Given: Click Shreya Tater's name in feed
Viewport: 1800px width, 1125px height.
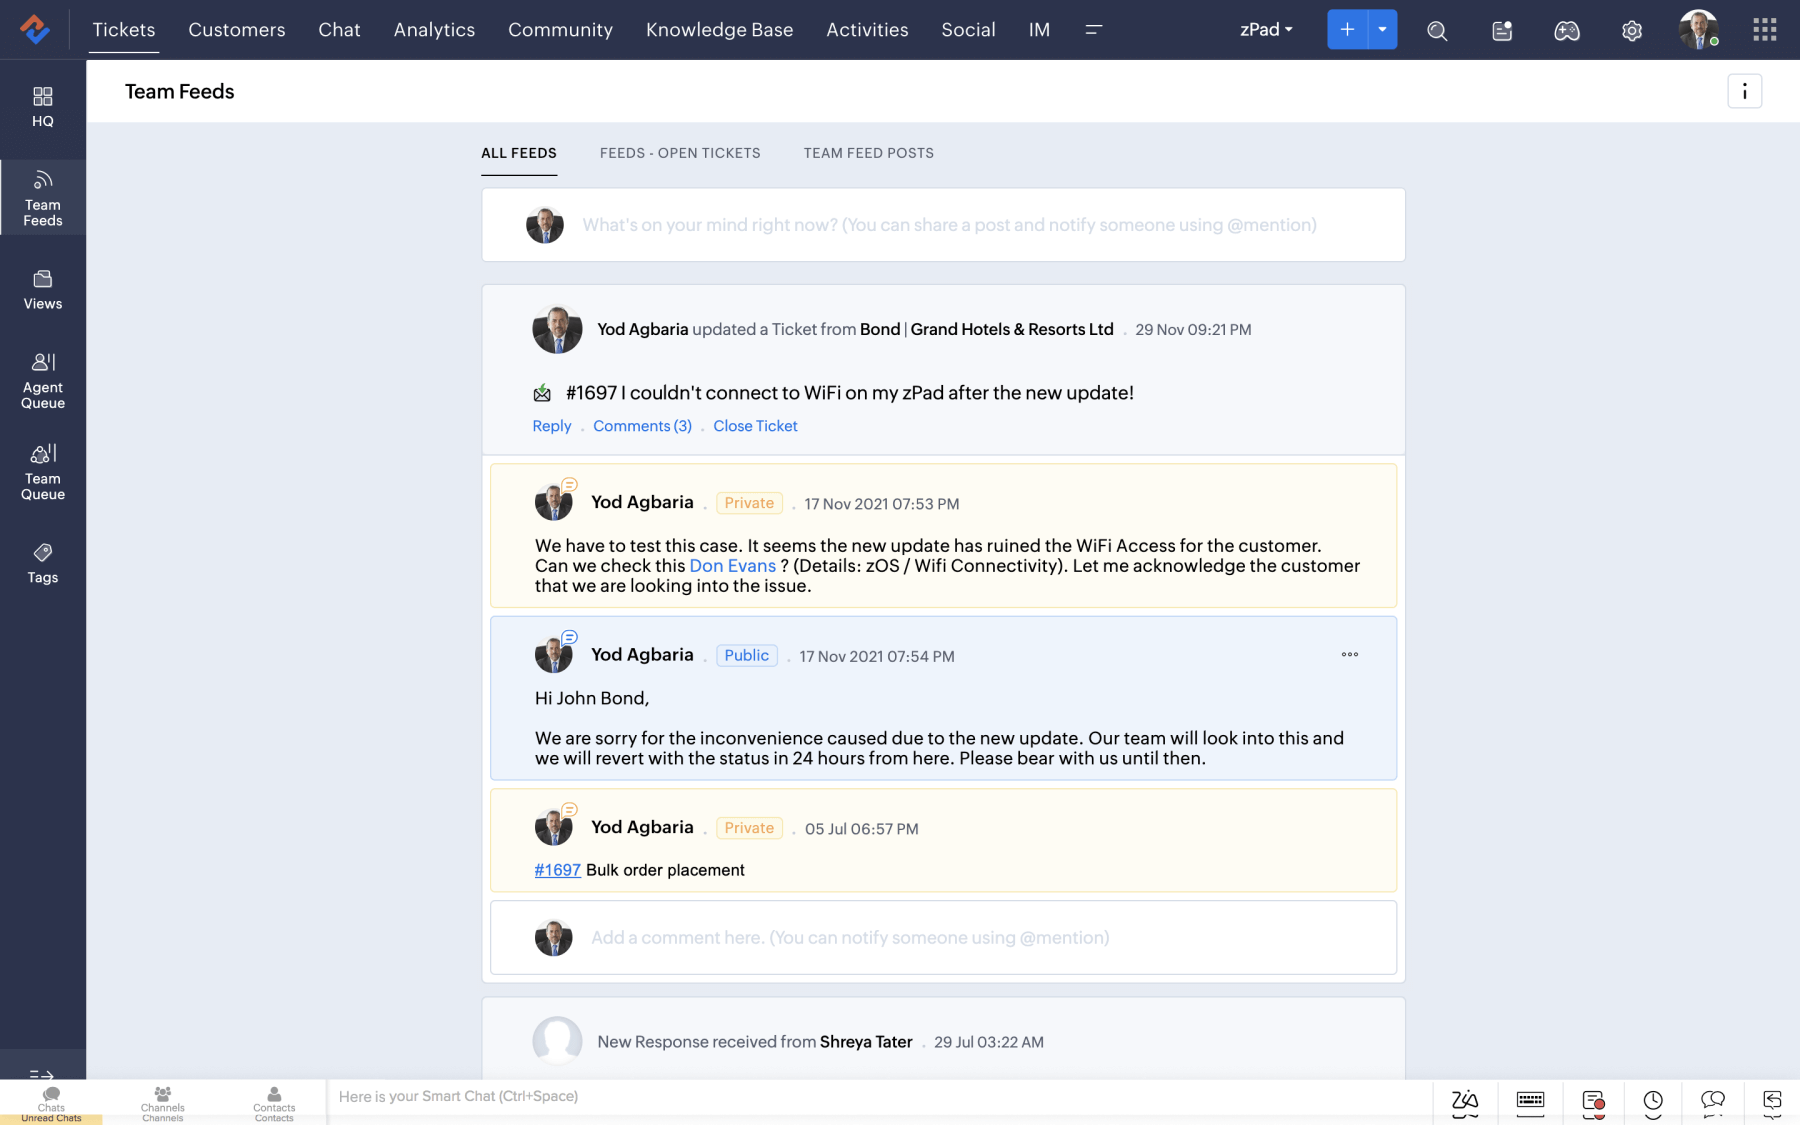Looking at the screenshot, I should (866, 1042).
